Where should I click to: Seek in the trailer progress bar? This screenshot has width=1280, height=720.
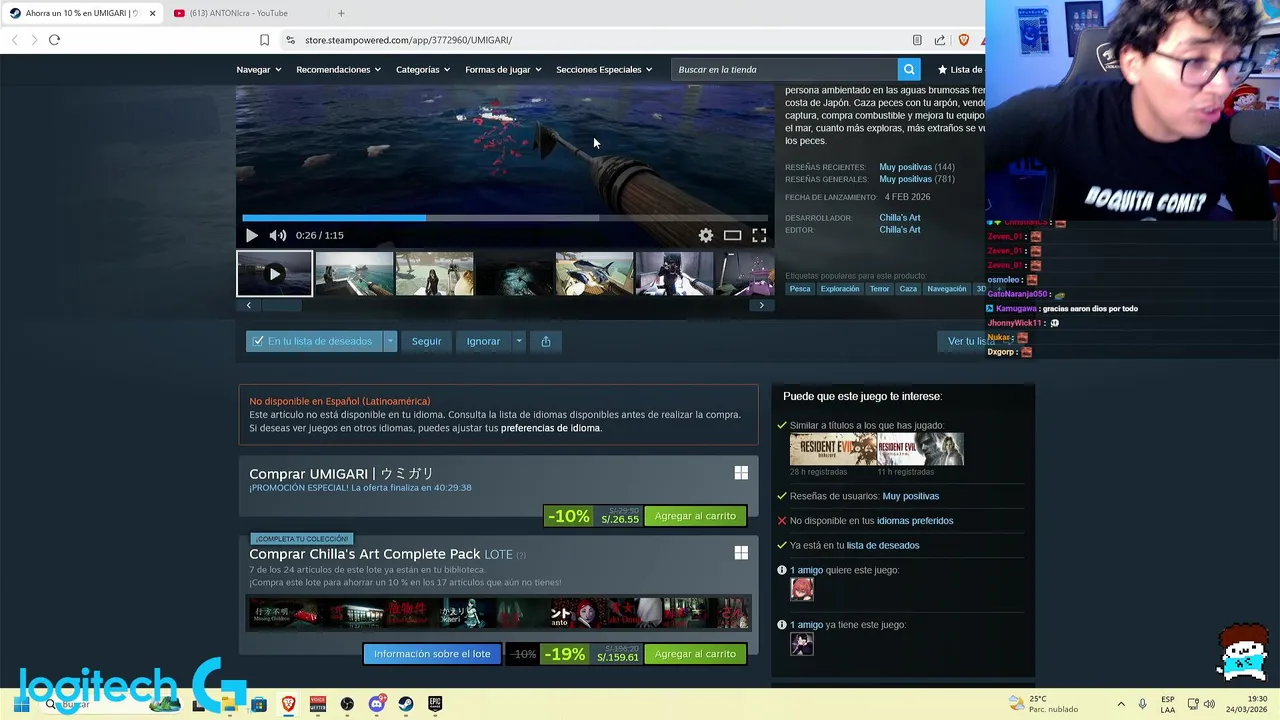coord(505,217)
